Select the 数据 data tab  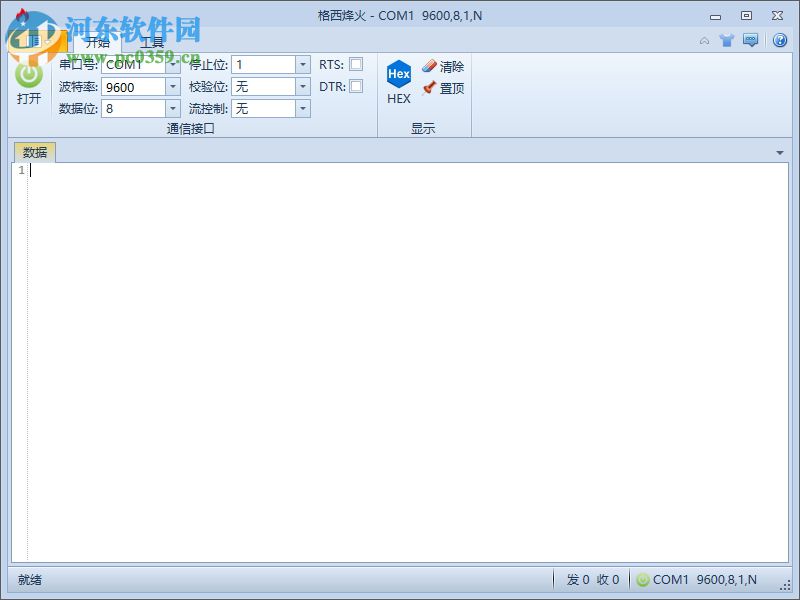[35, 152]
